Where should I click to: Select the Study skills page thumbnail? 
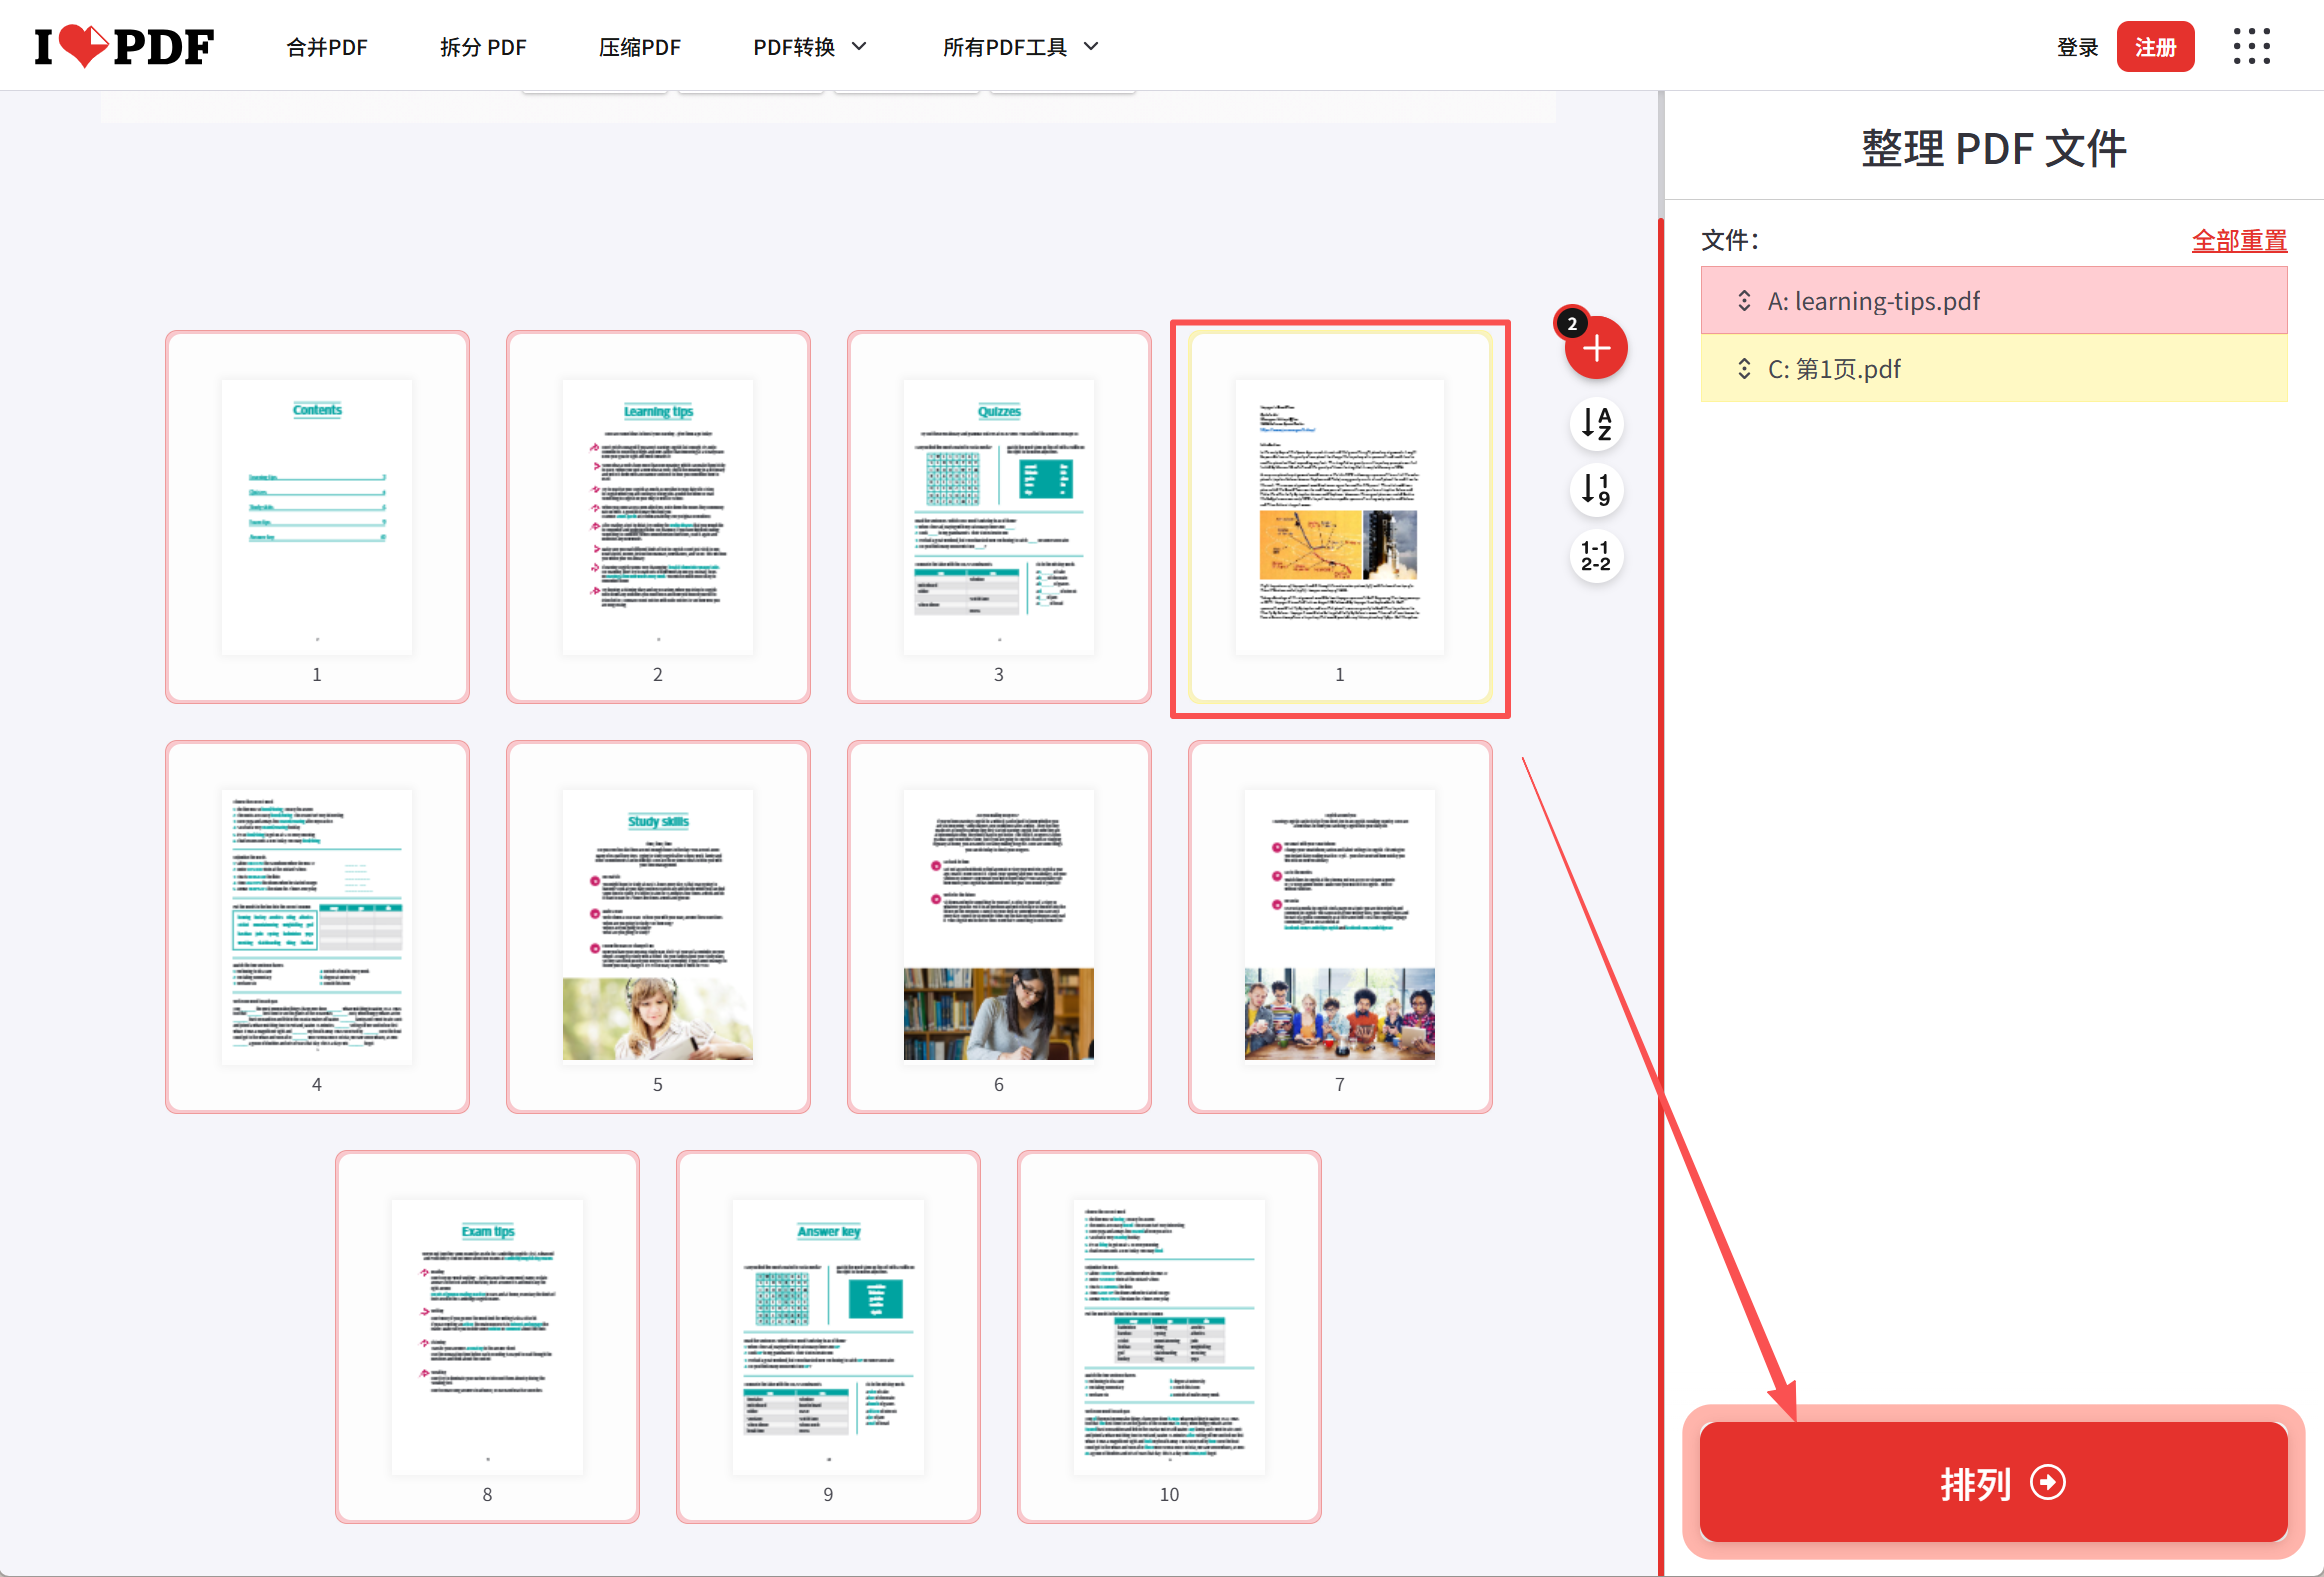(x=657, y=926)
